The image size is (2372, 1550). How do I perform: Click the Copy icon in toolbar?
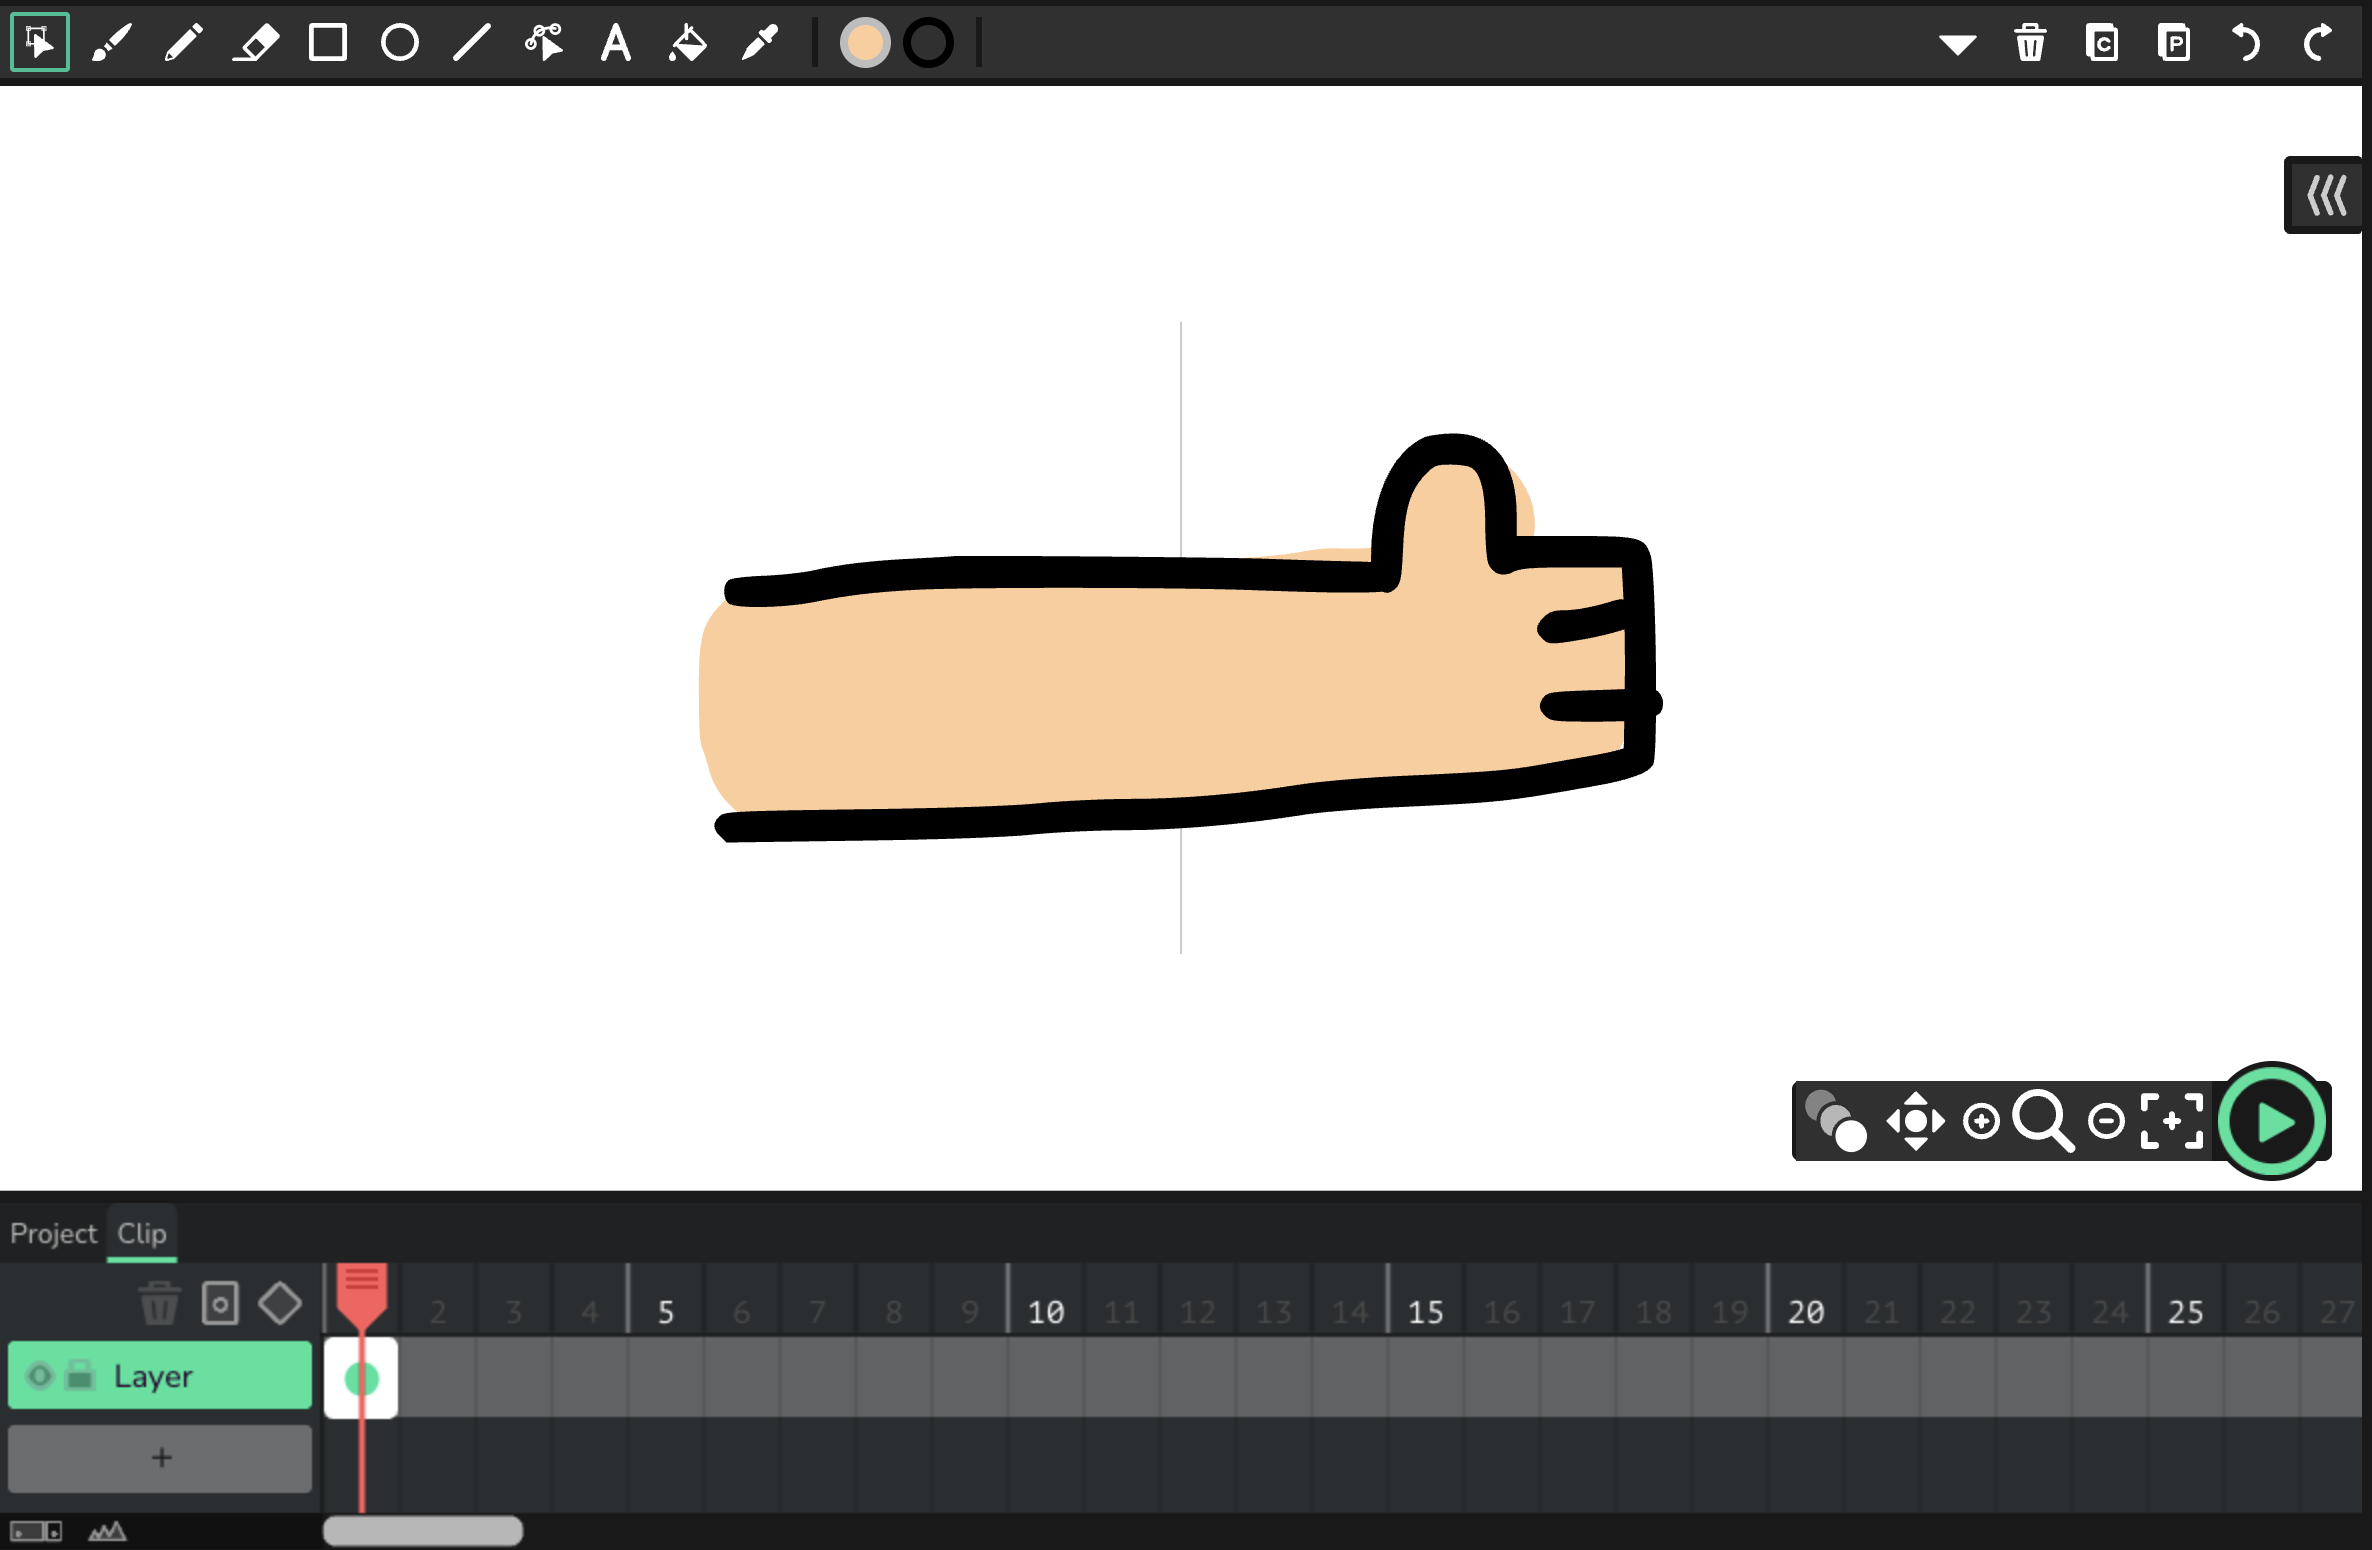point(2102,42)
